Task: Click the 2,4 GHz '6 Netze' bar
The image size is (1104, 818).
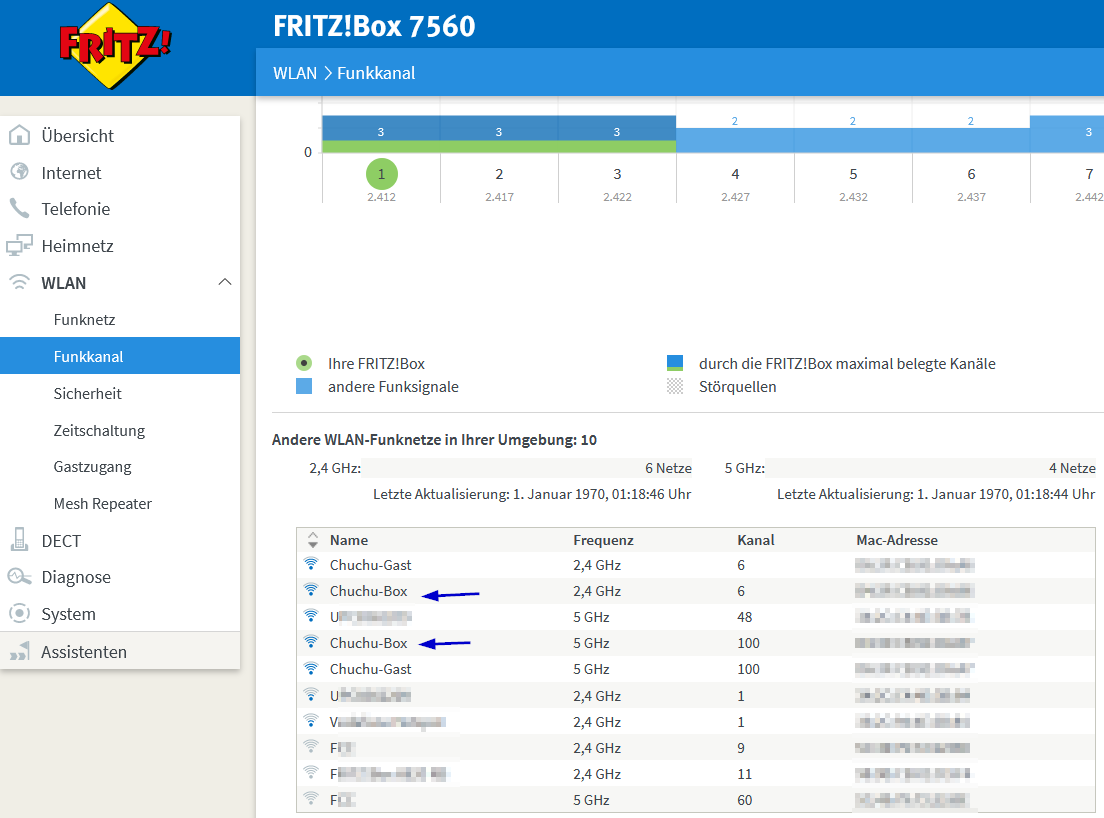Action: click(527, 467)
